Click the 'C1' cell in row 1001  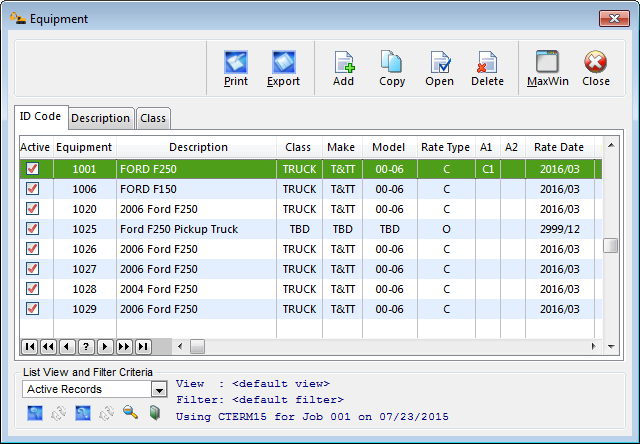(x=488, y=169)
